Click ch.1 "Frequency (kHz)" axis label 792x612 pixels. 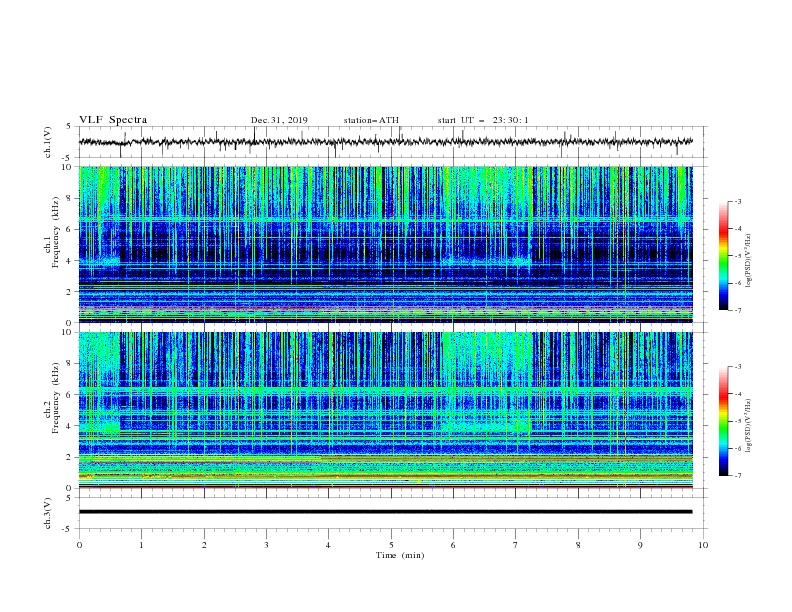point(56,232)
